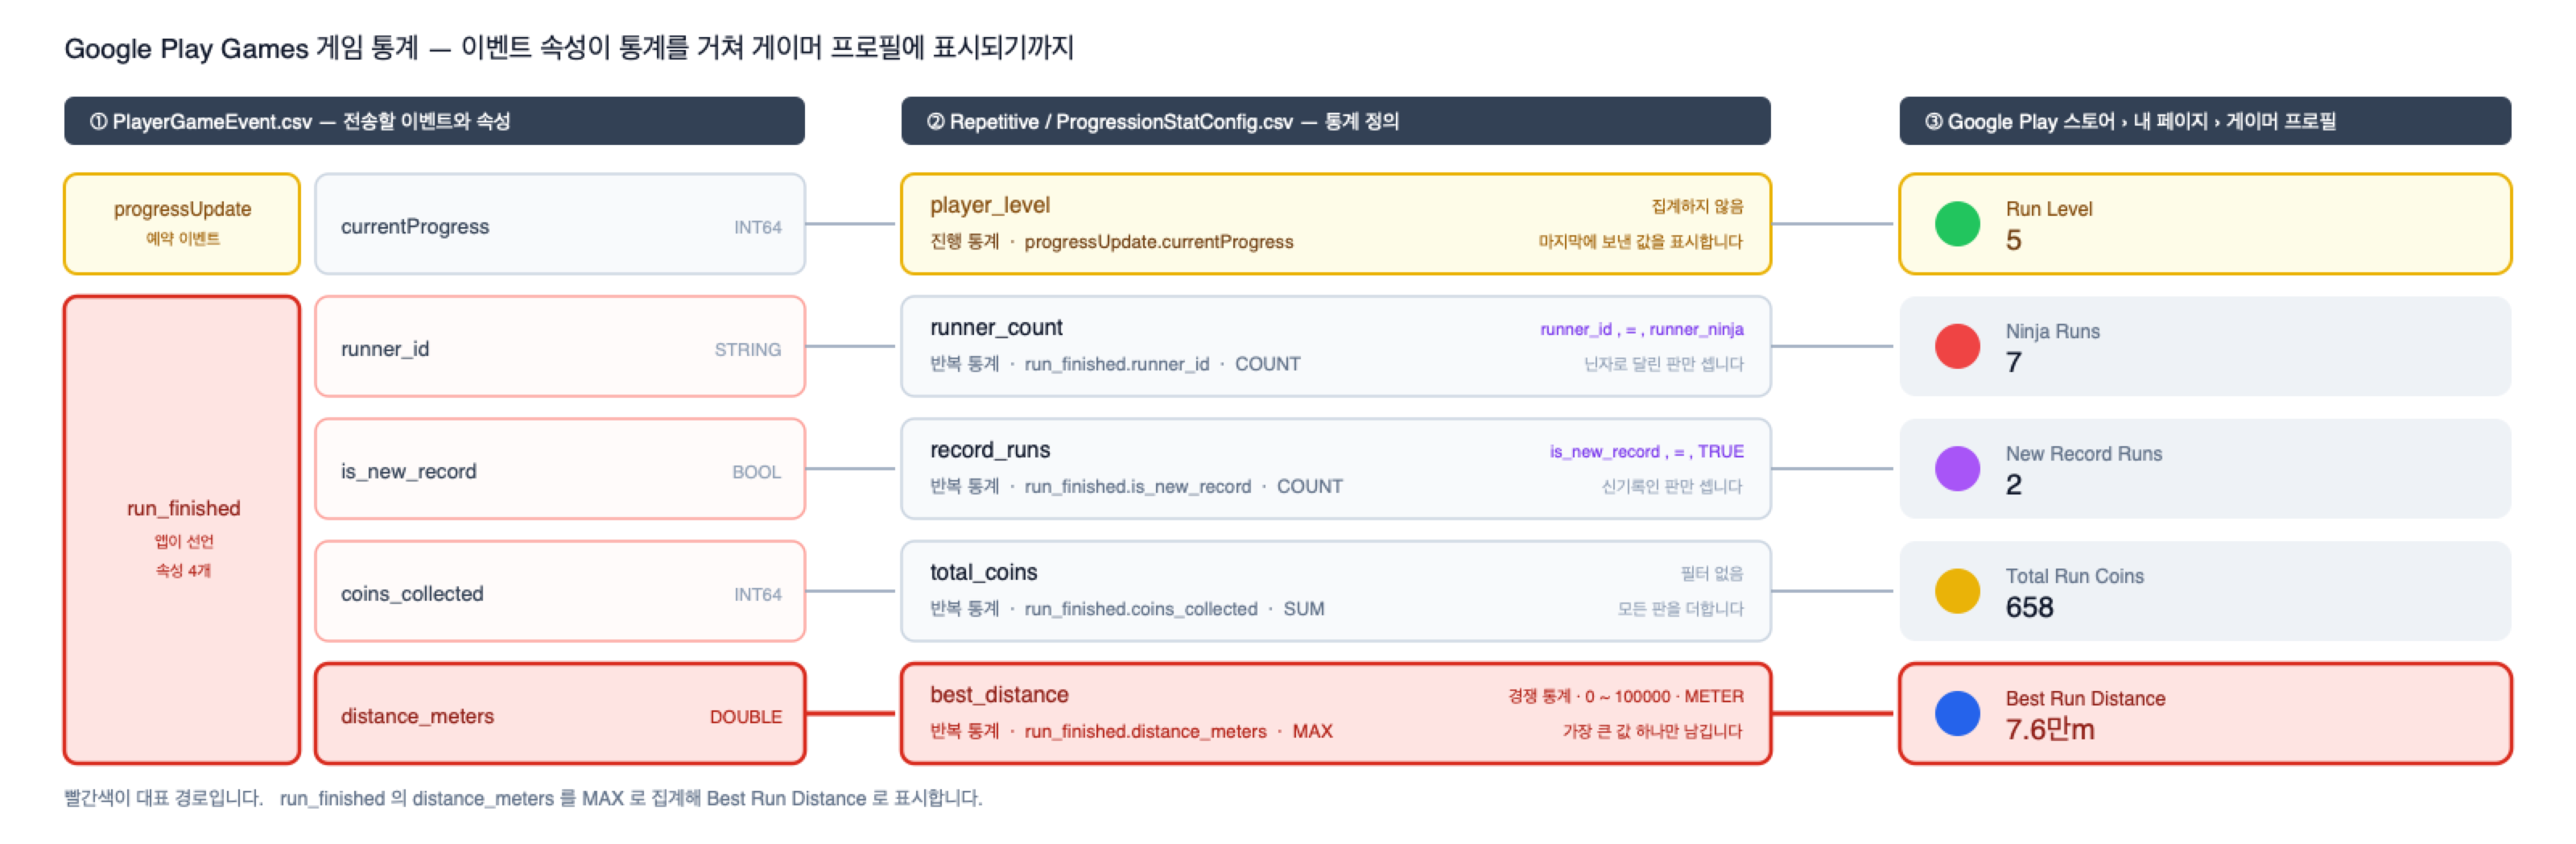Click the 경쟁 통계 0~100000 METER label

pos(1625,696)
